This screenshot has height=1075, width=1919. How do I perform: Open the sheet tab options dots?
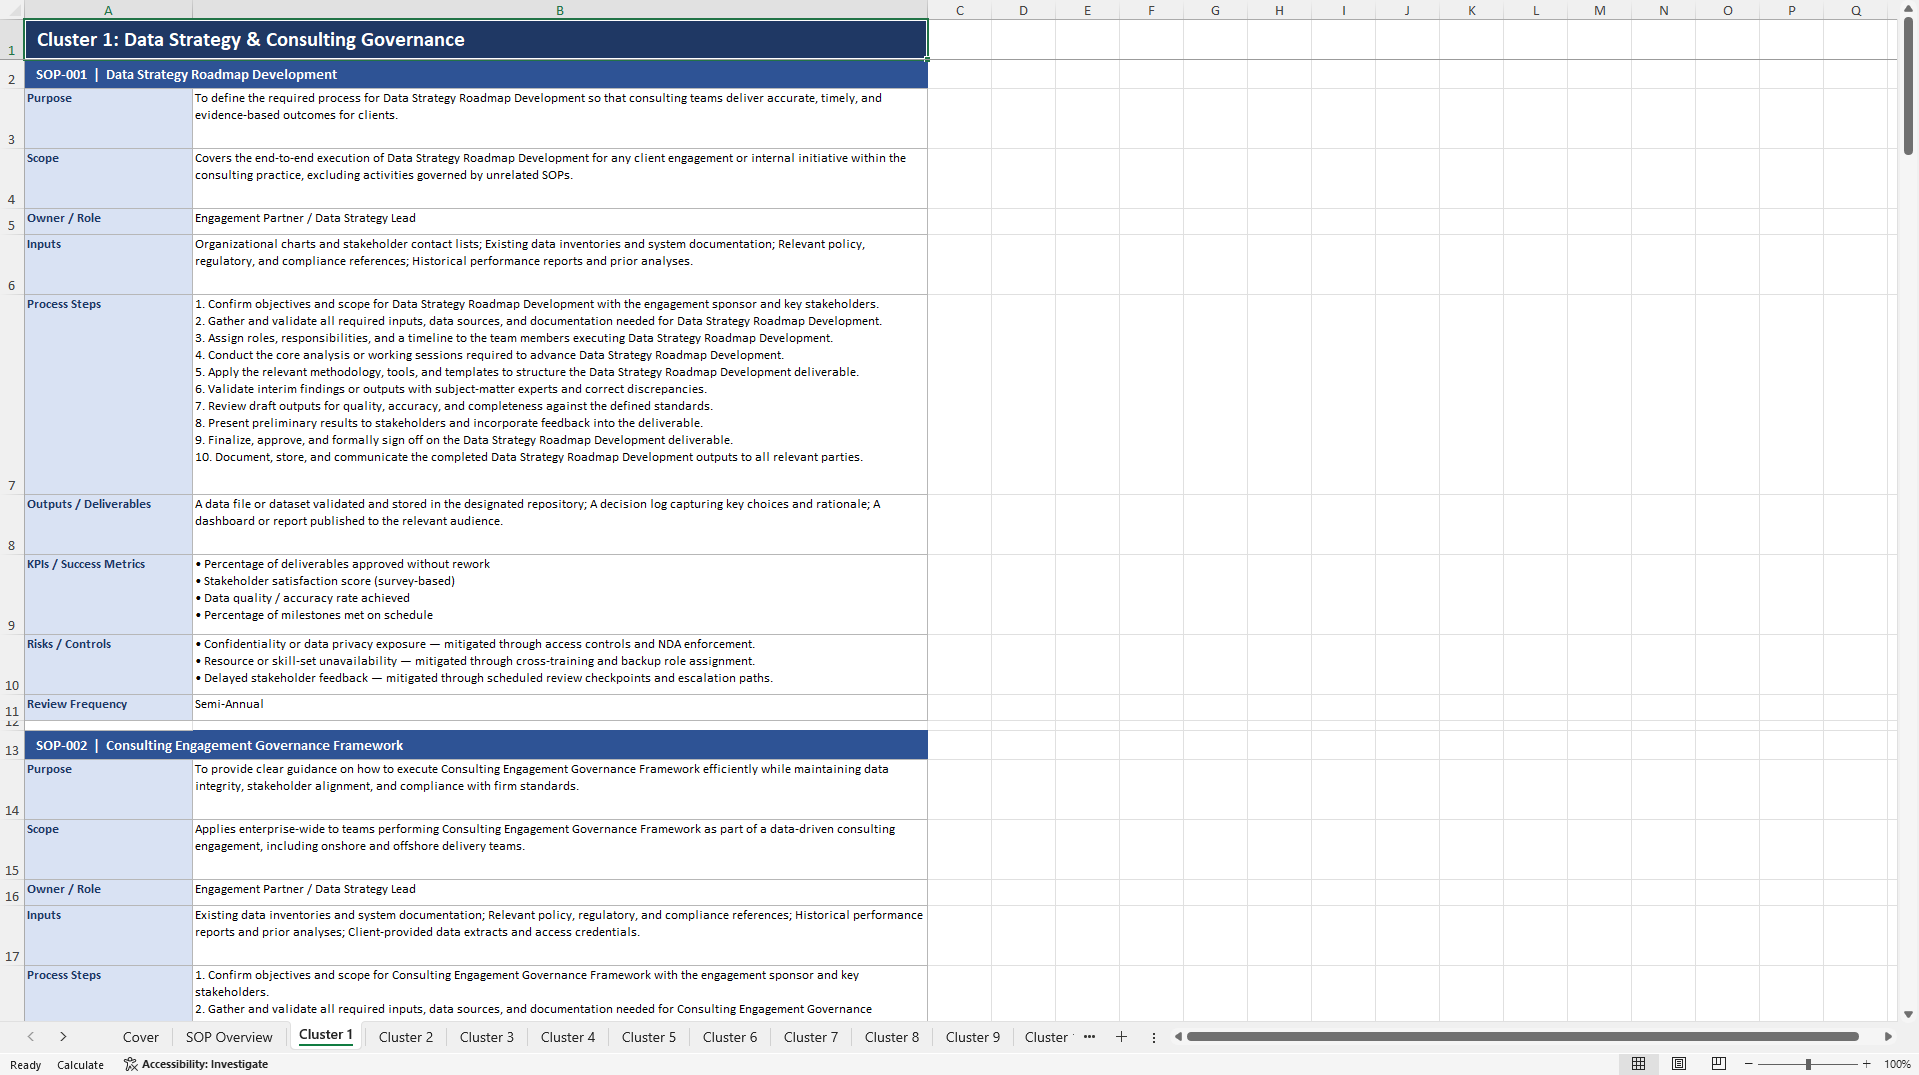[1153, 1037]
